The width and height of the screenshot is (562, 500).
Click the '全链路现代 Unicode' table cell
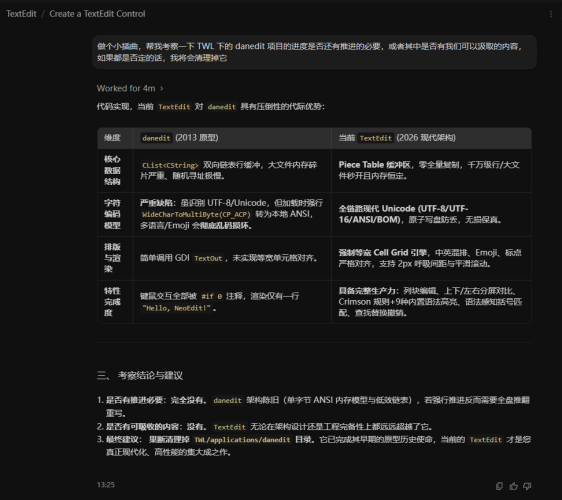(x=432, y=214)
